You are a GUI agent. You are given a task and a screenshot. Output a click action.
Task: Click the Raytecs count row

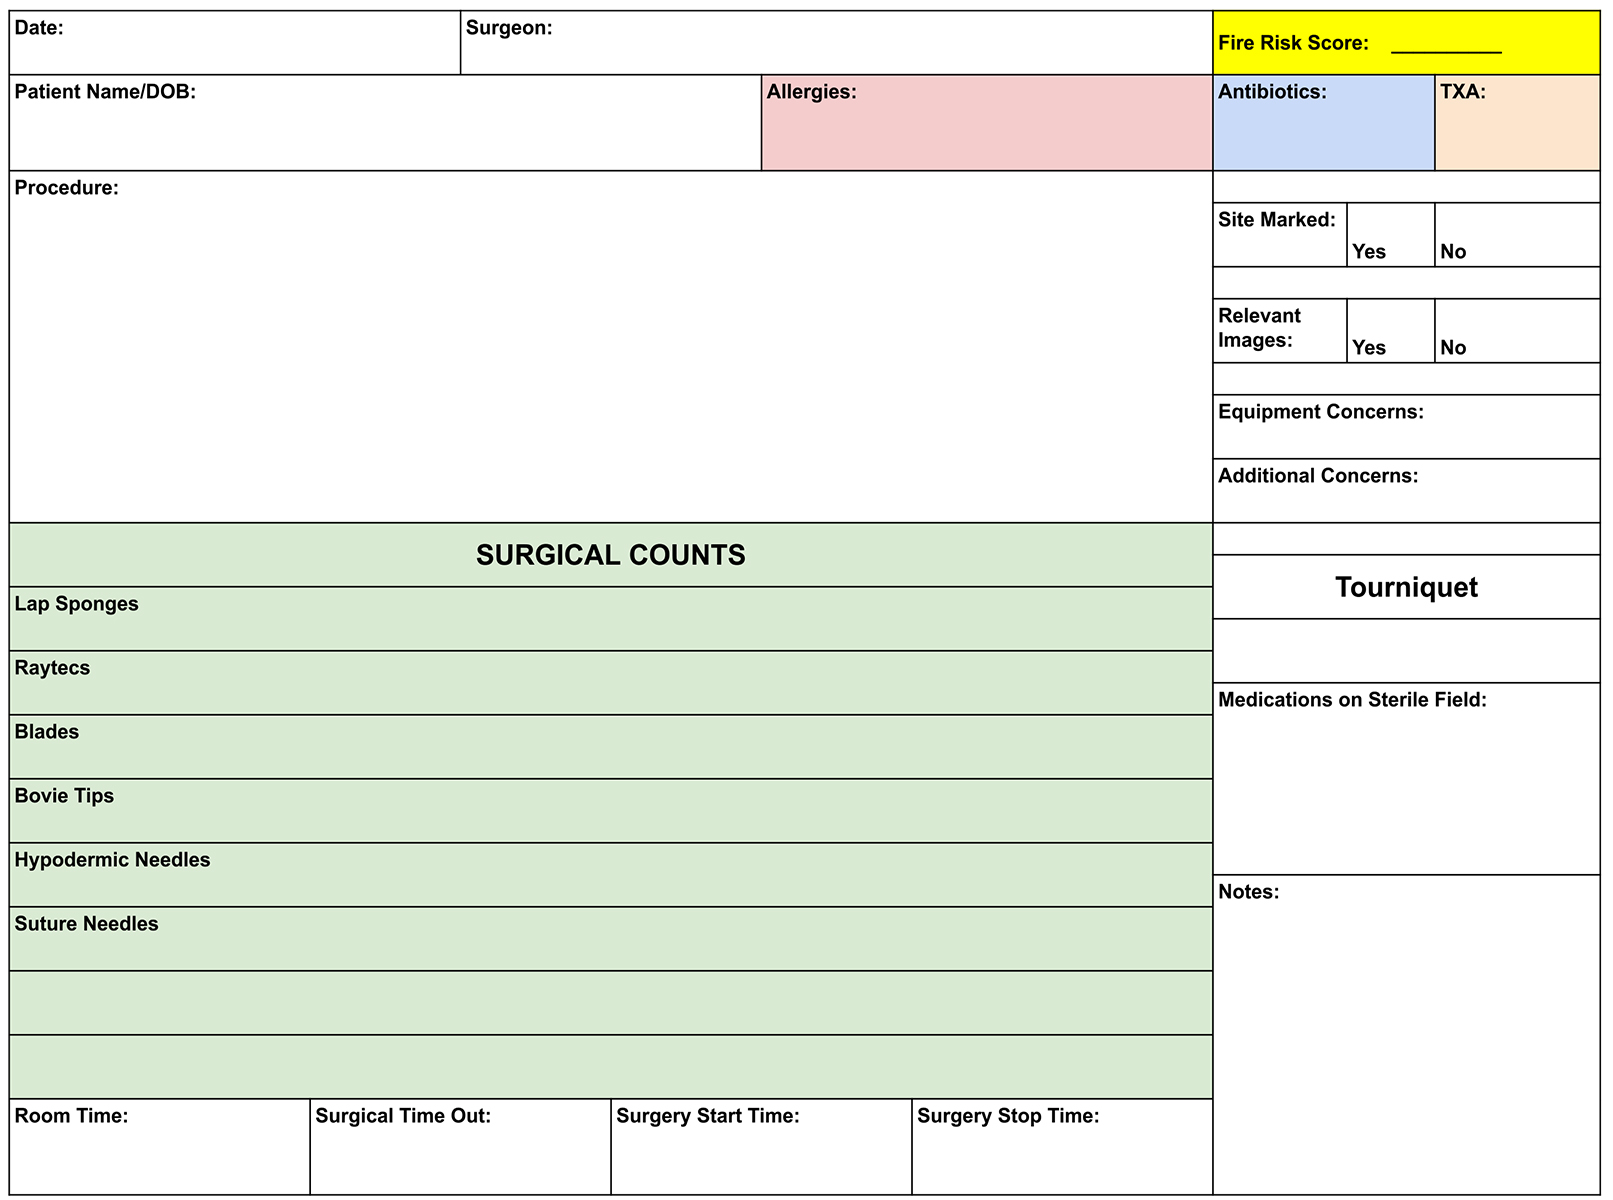611,683
